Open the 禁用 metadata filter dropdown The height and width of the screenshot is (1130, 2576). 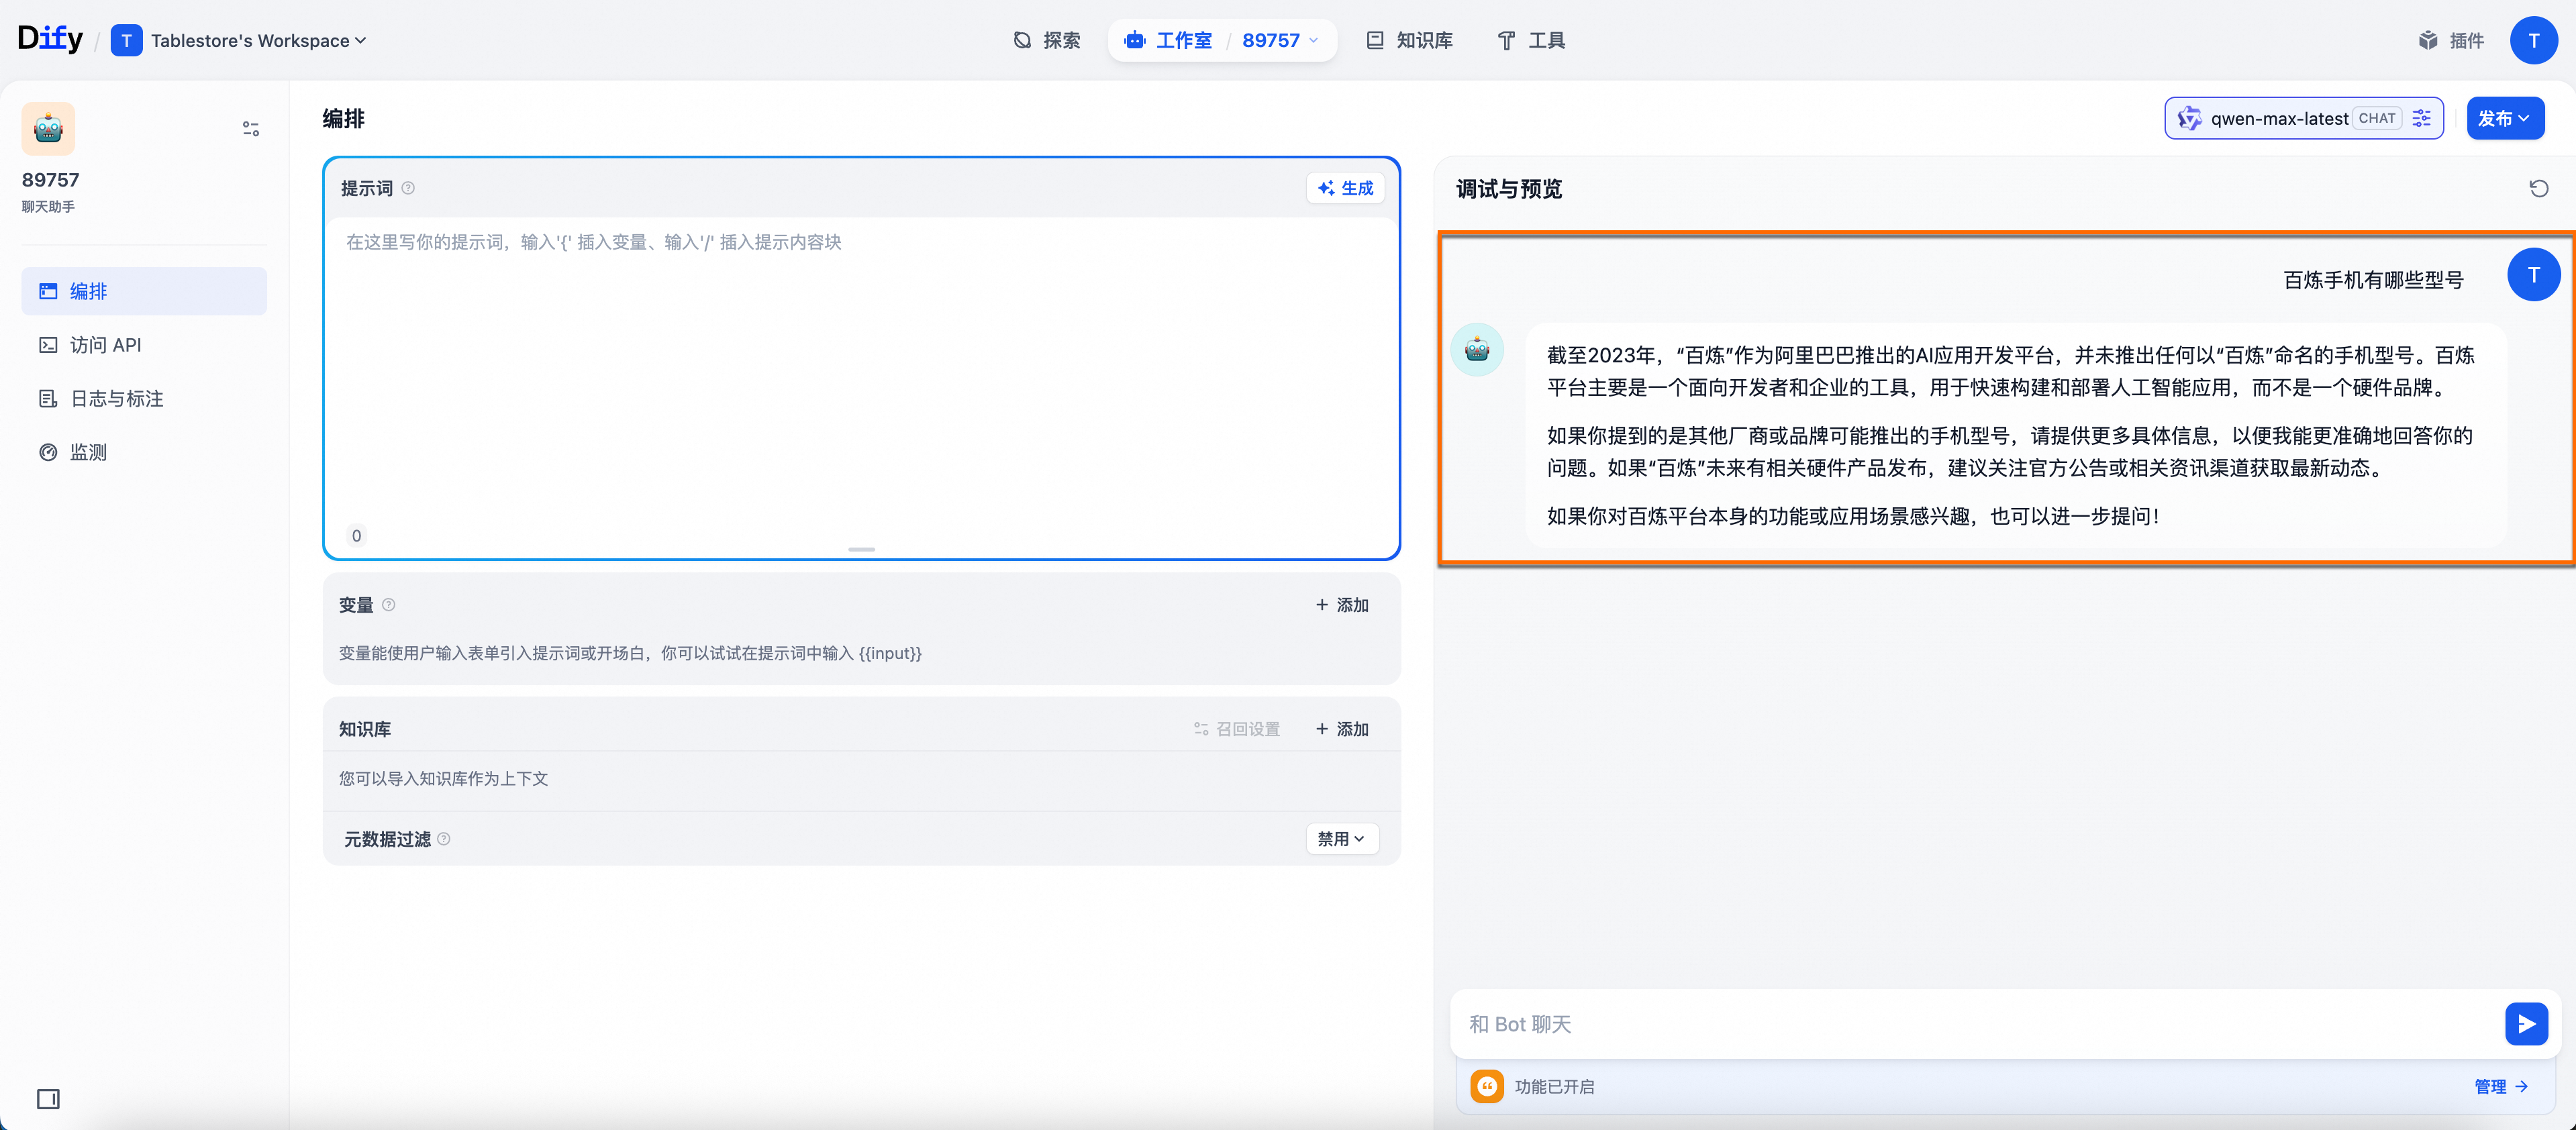[x=1342, y=838]
